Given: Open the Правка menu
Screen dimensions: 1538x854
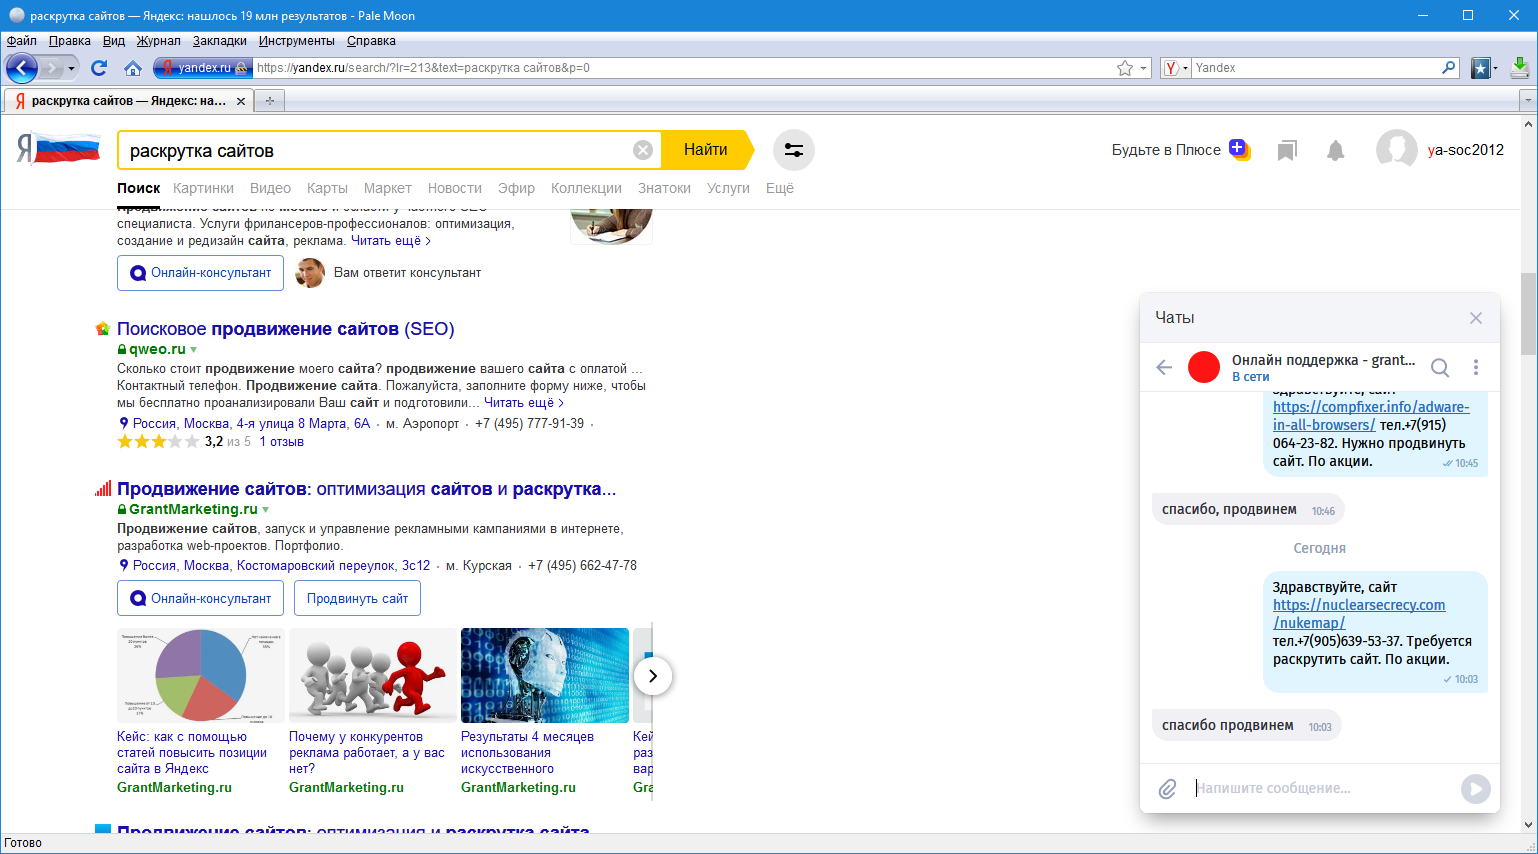Looking at the screenshot, I should pyautogui.click(x=70, y=41).
